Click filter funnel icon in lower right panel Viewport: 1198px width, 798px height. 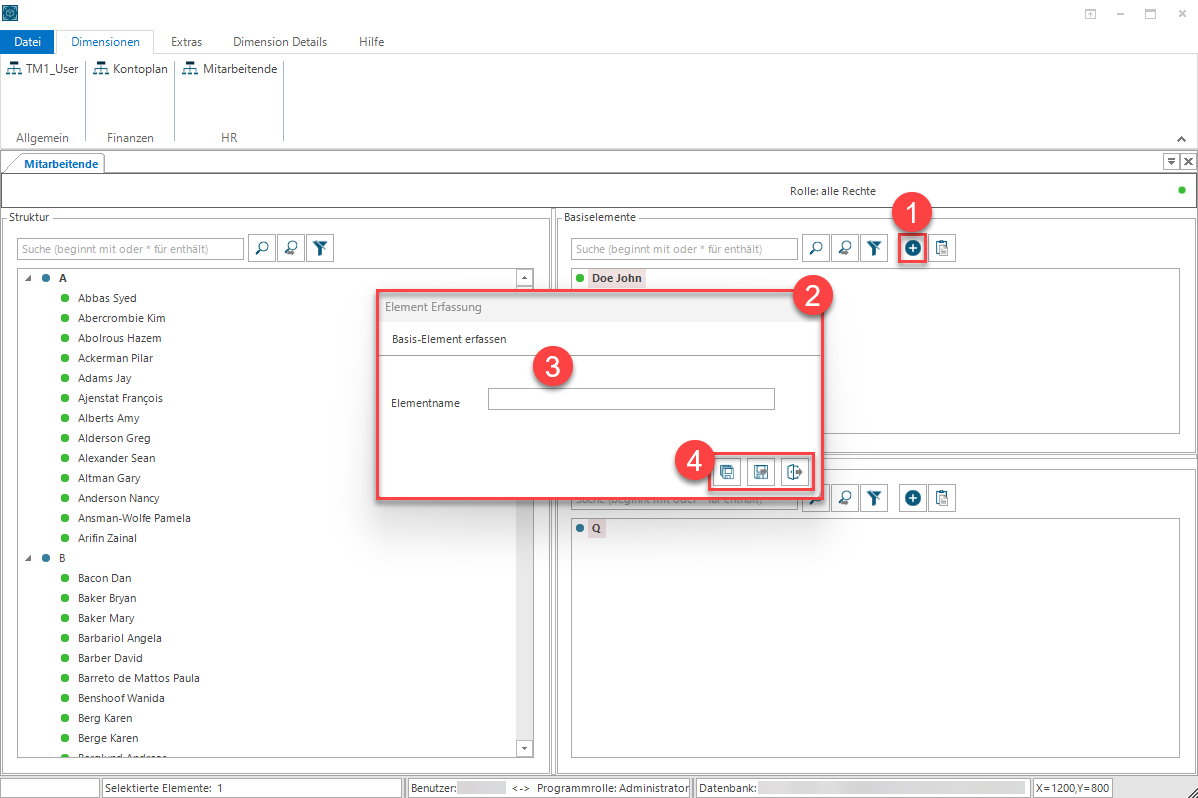tap(874, 498)
